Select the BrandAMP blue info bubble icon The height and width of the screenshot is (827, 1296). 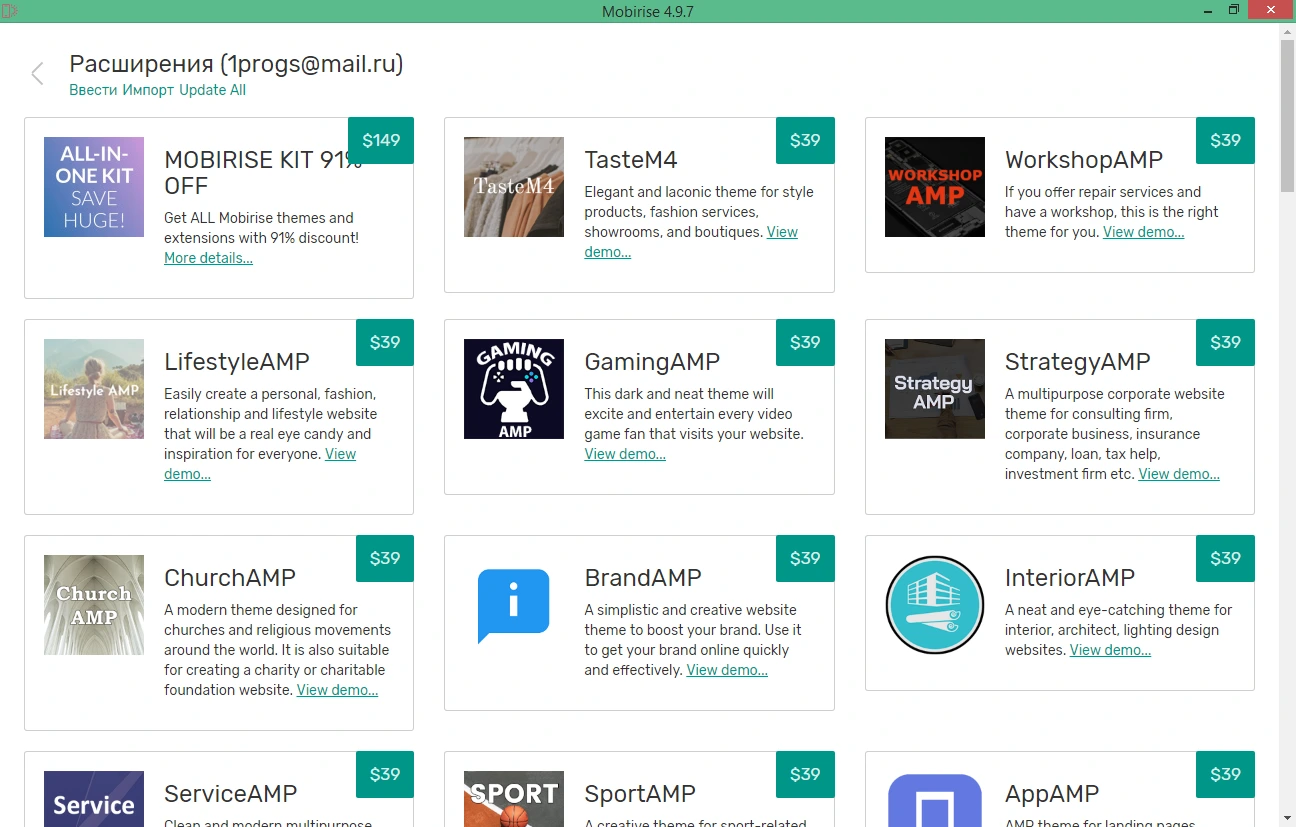coord(514,605)
